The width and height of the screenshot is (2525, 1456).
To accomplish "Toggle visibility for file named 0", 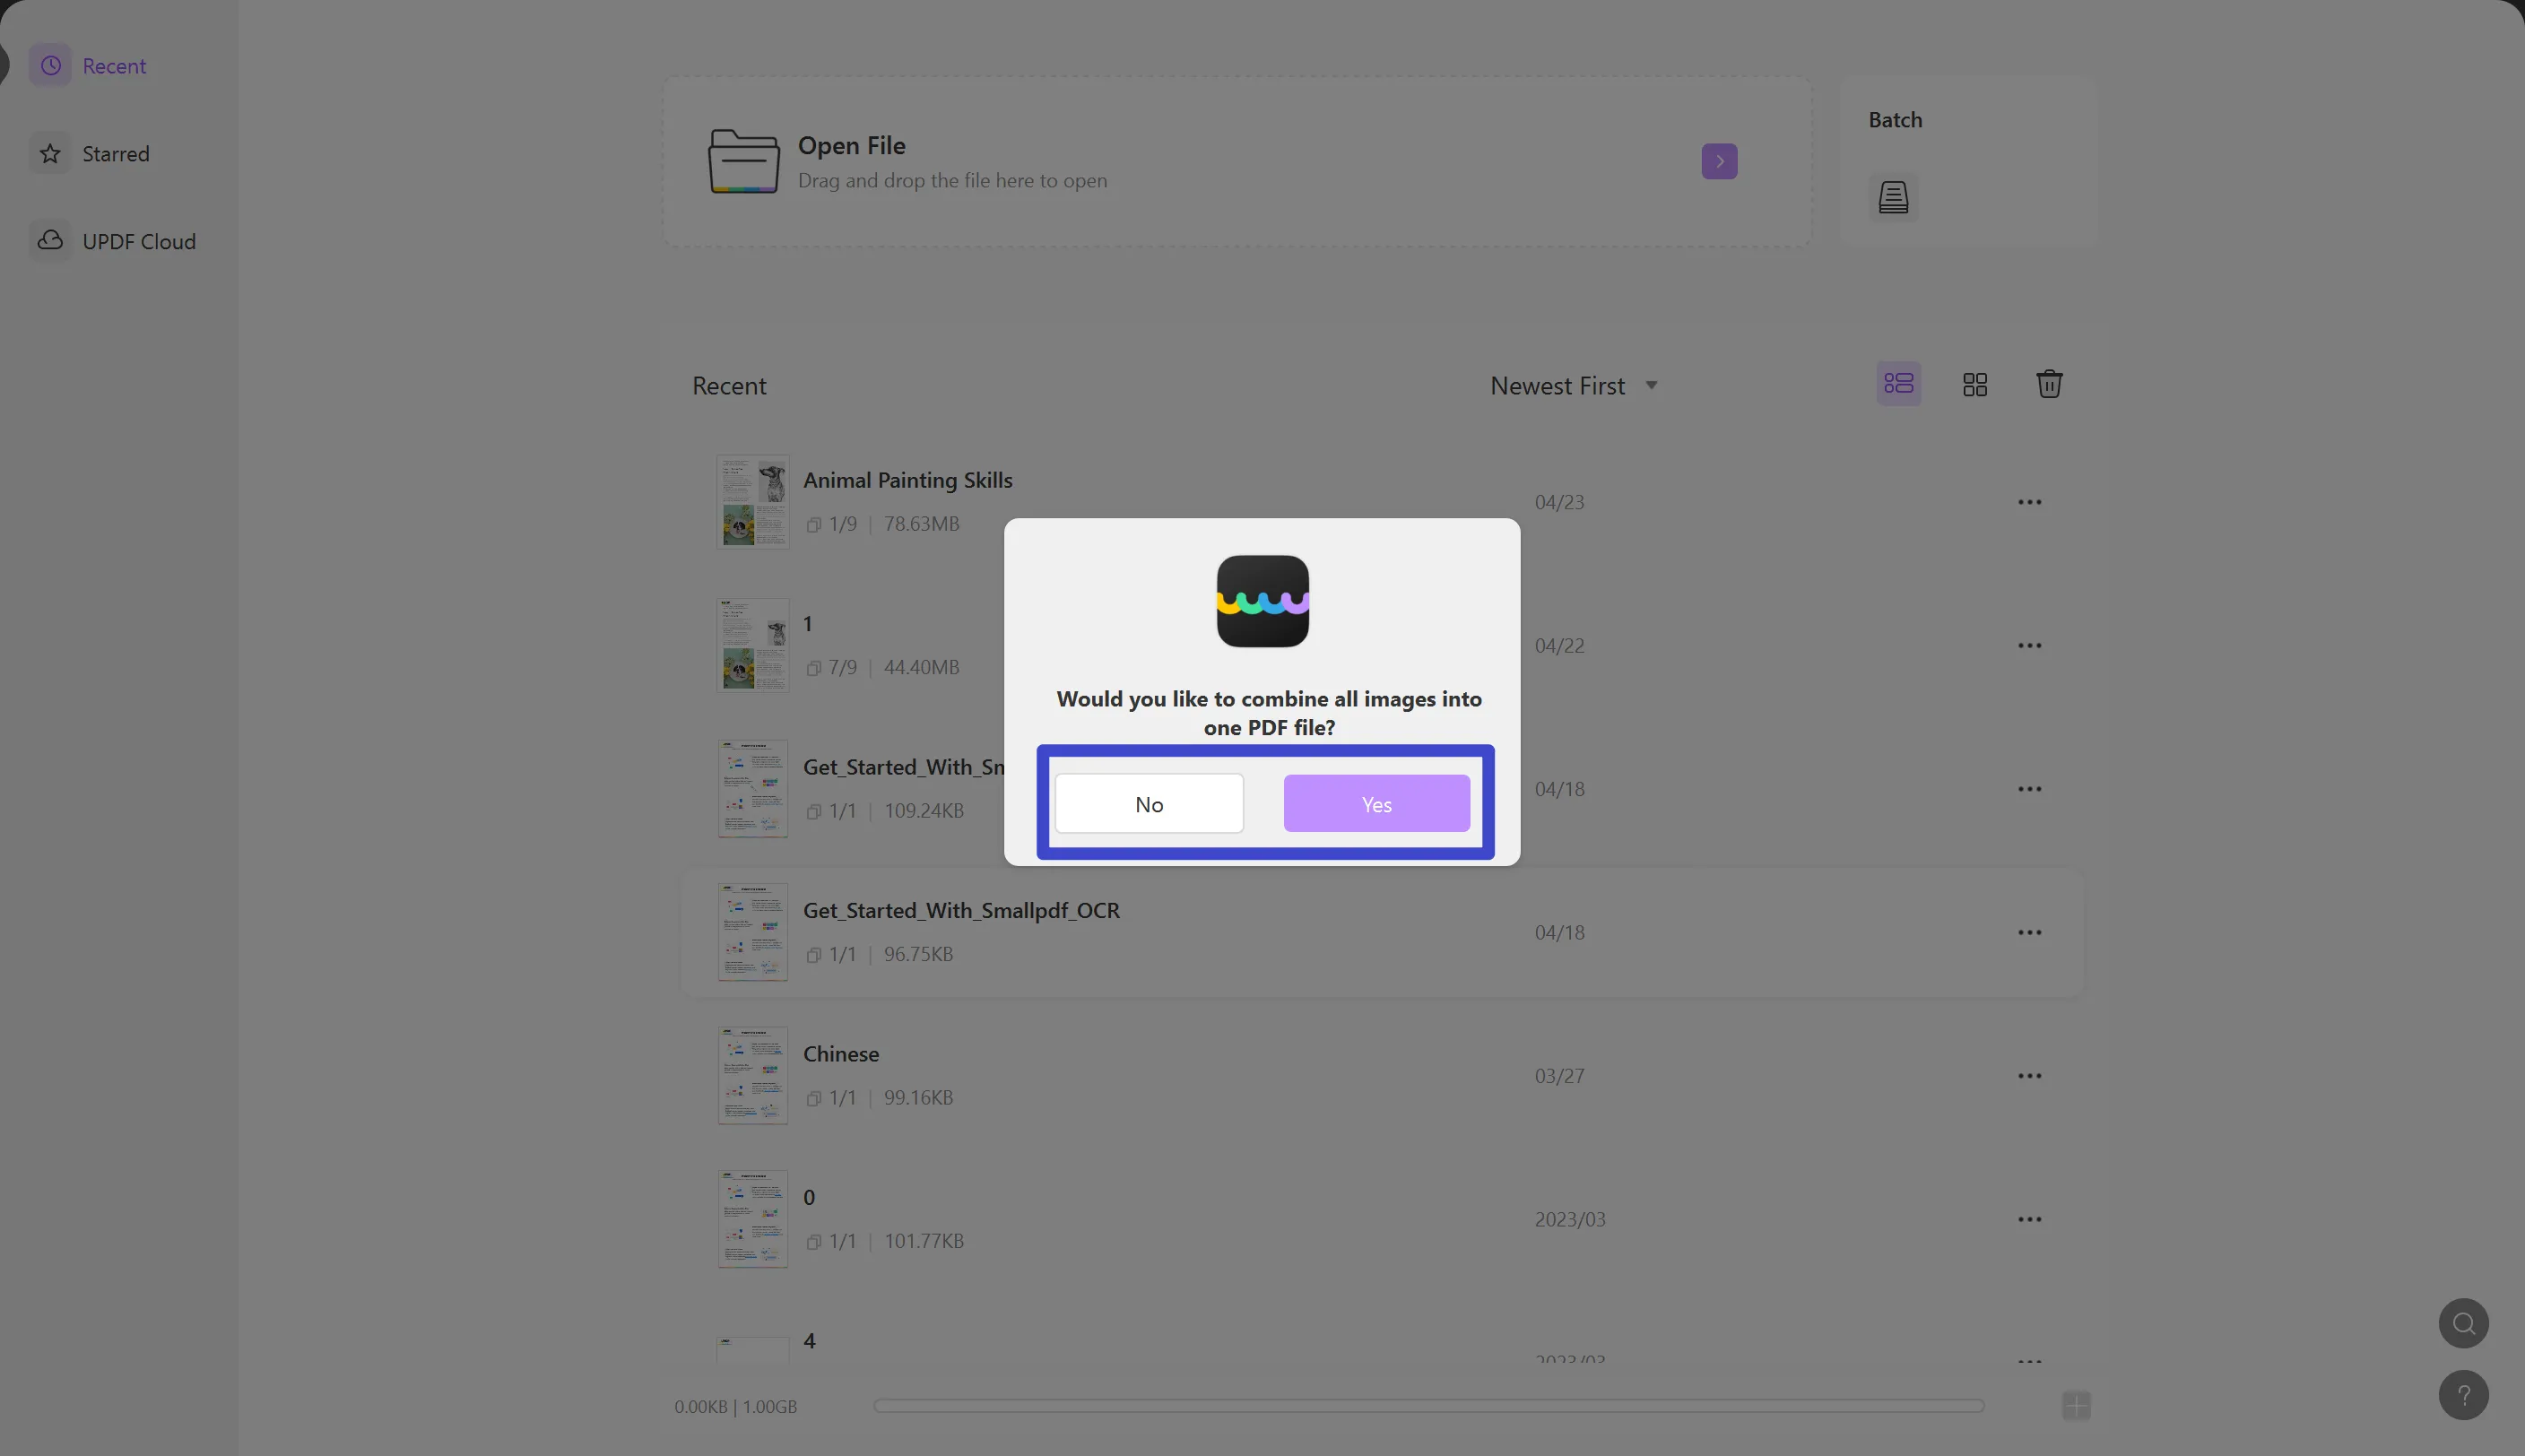I will (x=811, y=1239).
